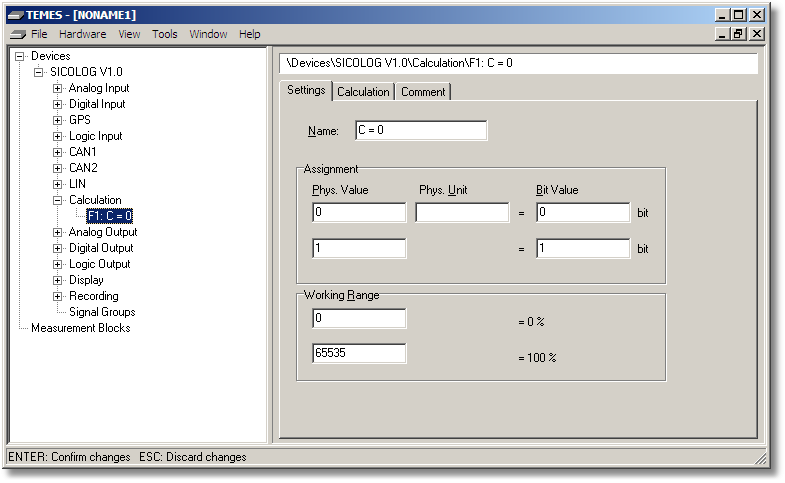The width and height of the screenshot is (785, 483).
Task: Open the Help menu
Action: [249, 34]
